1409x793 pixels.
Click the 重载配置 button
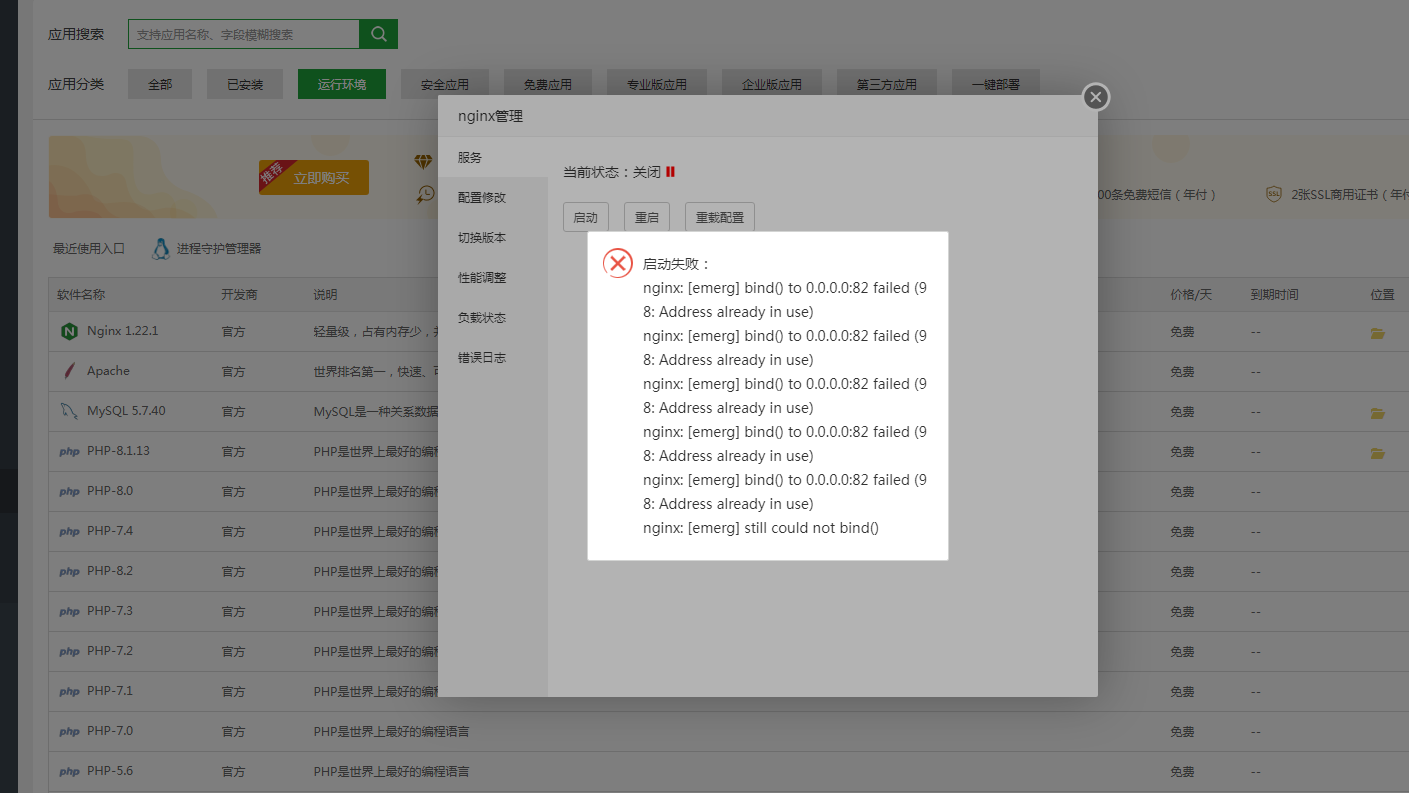(720, 217)
